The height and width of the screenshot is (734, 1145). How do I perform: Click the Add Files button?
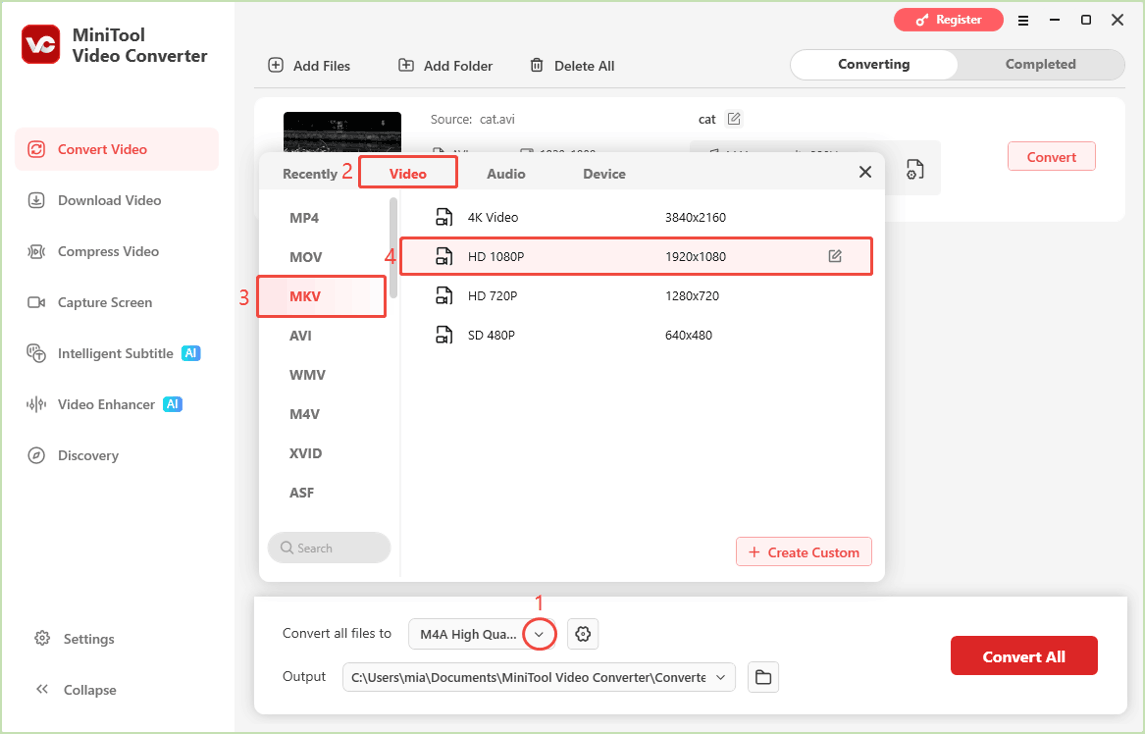(309, 66)
